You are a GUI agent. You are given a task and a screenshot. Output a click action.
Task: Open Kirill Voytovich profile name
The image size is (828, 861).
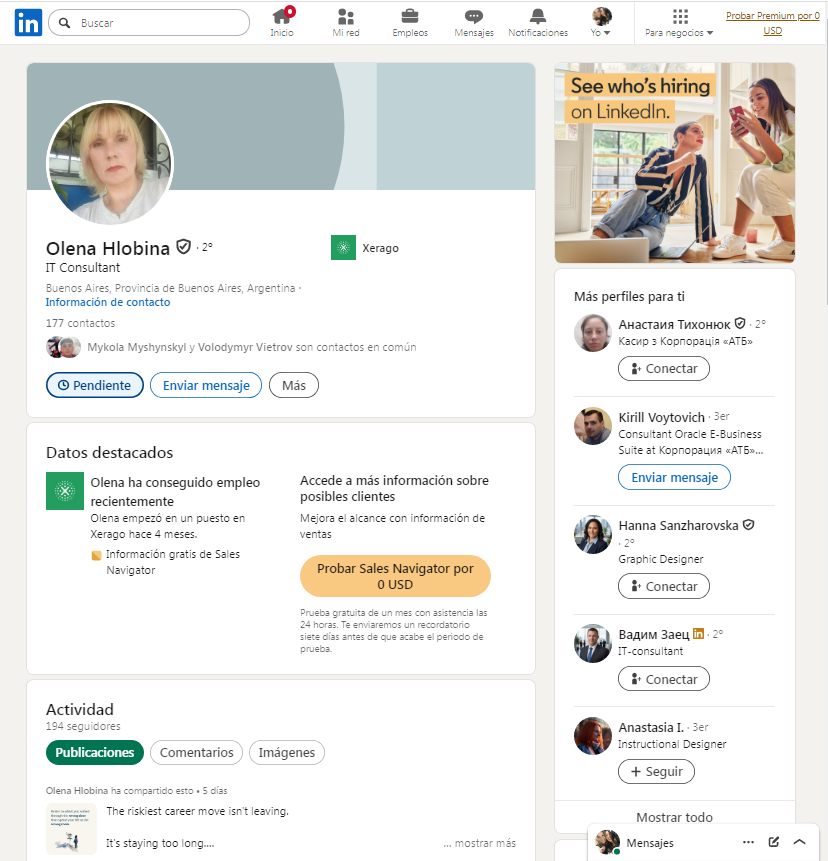pos(662,417)
